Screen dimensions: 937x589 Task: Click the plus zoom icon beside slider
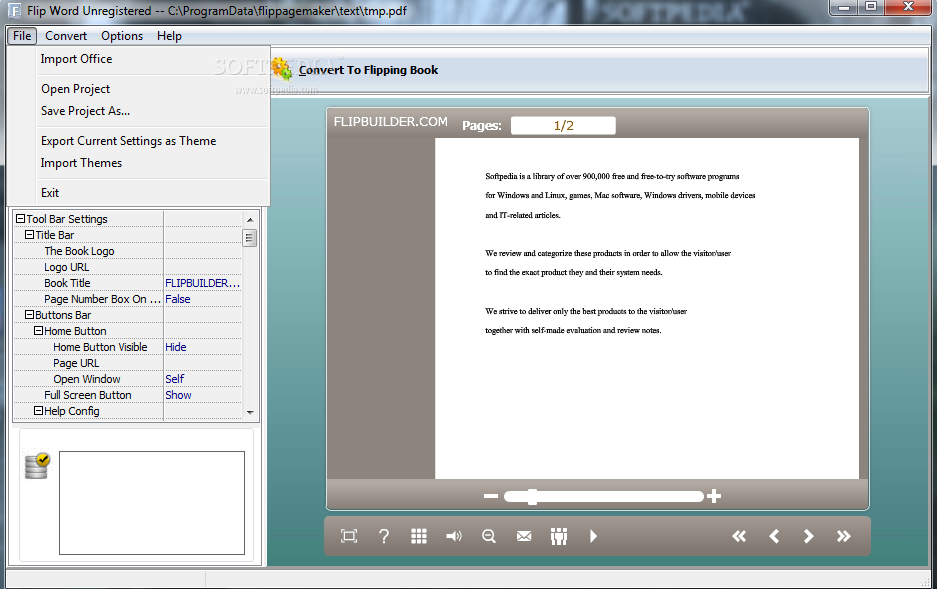coord(714,496)
